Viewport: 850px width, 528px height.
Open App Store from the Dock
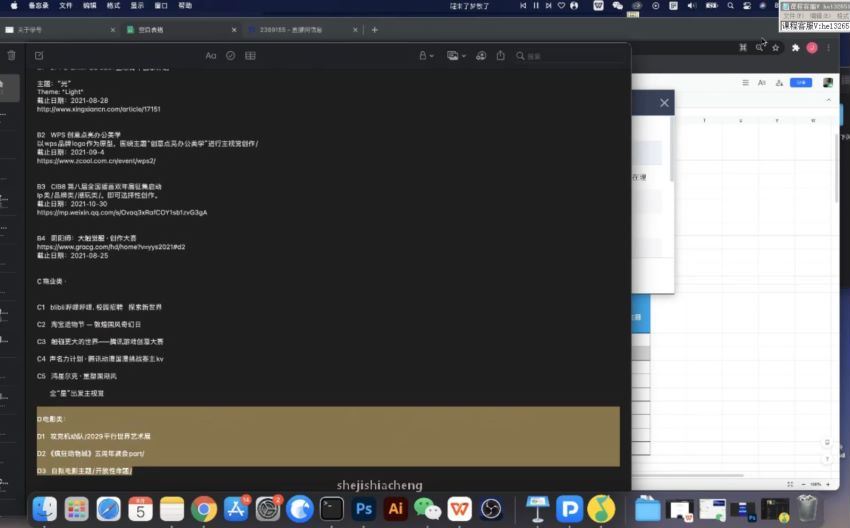236,510
